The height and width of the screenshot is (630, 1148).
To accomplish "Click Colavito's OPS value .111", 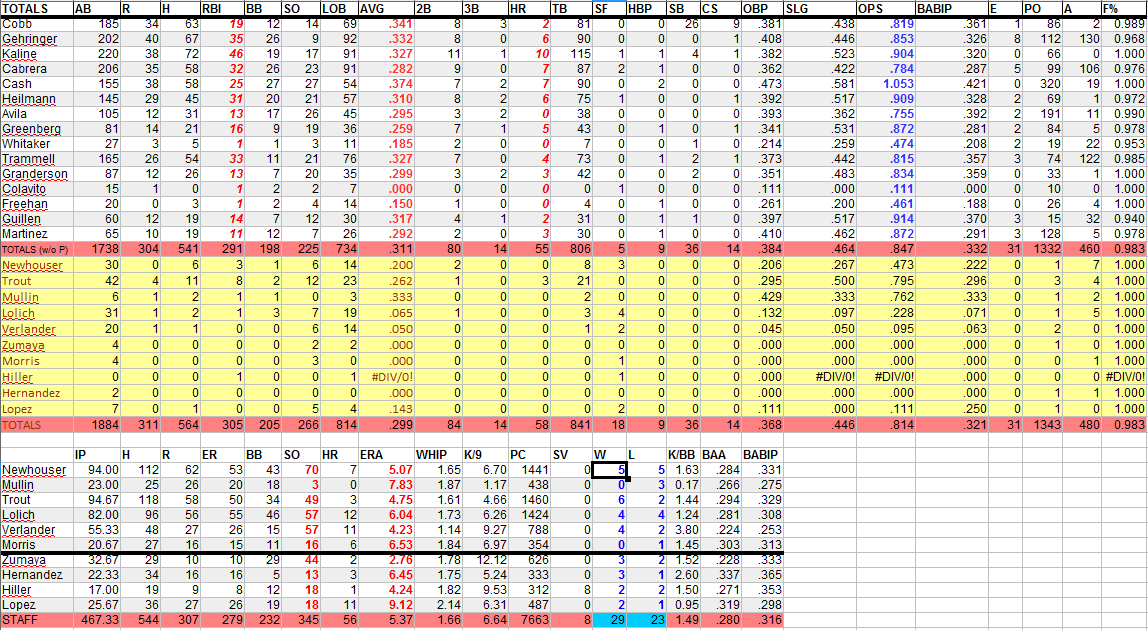I will [x=886, y=189].
